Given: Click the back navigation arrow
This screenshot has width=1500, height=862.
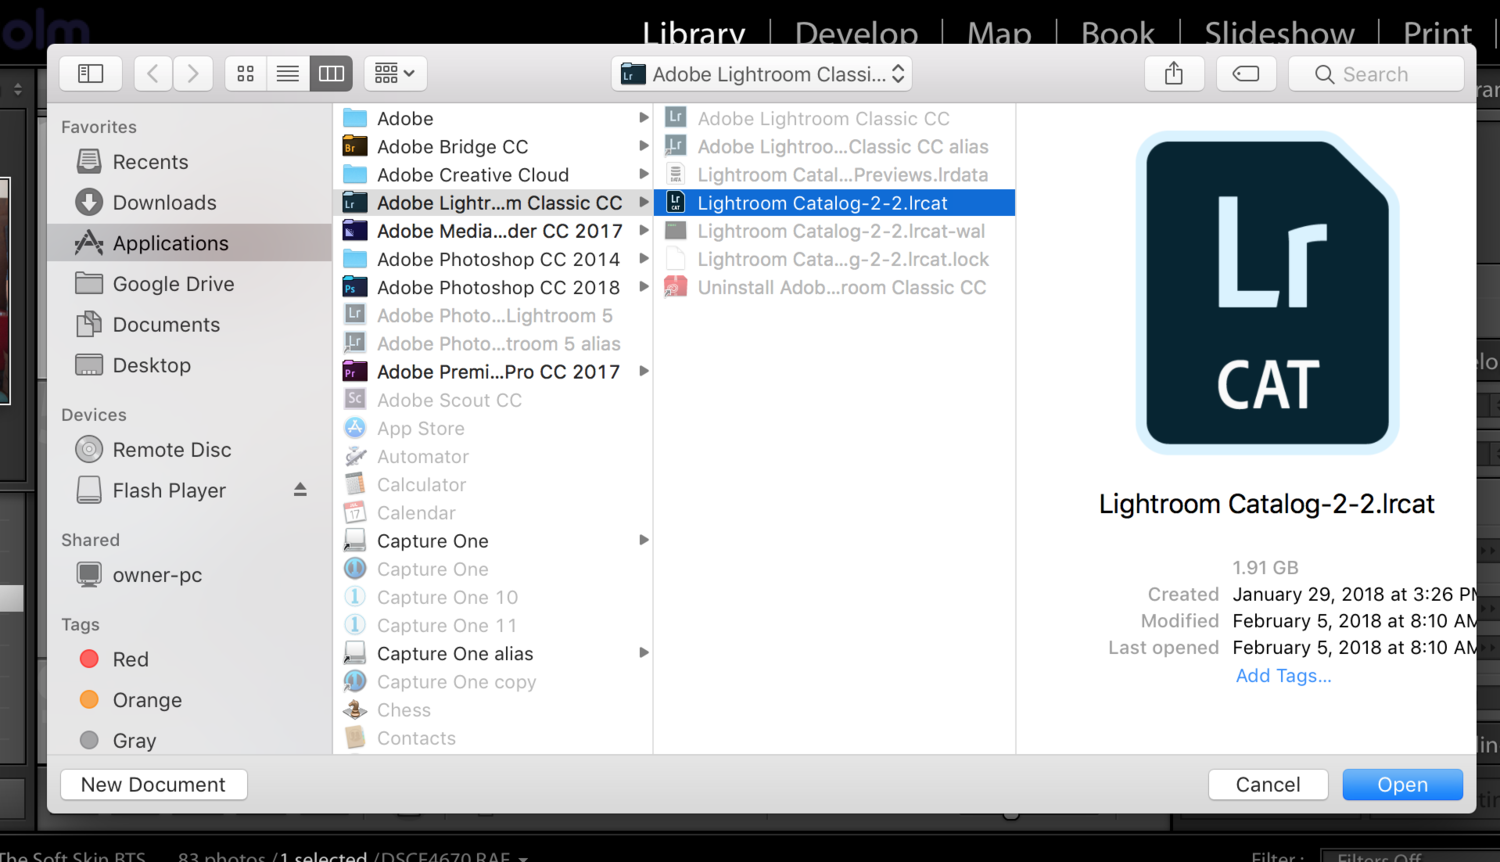Looking at the screenshot, I should (x=153, y=74).
